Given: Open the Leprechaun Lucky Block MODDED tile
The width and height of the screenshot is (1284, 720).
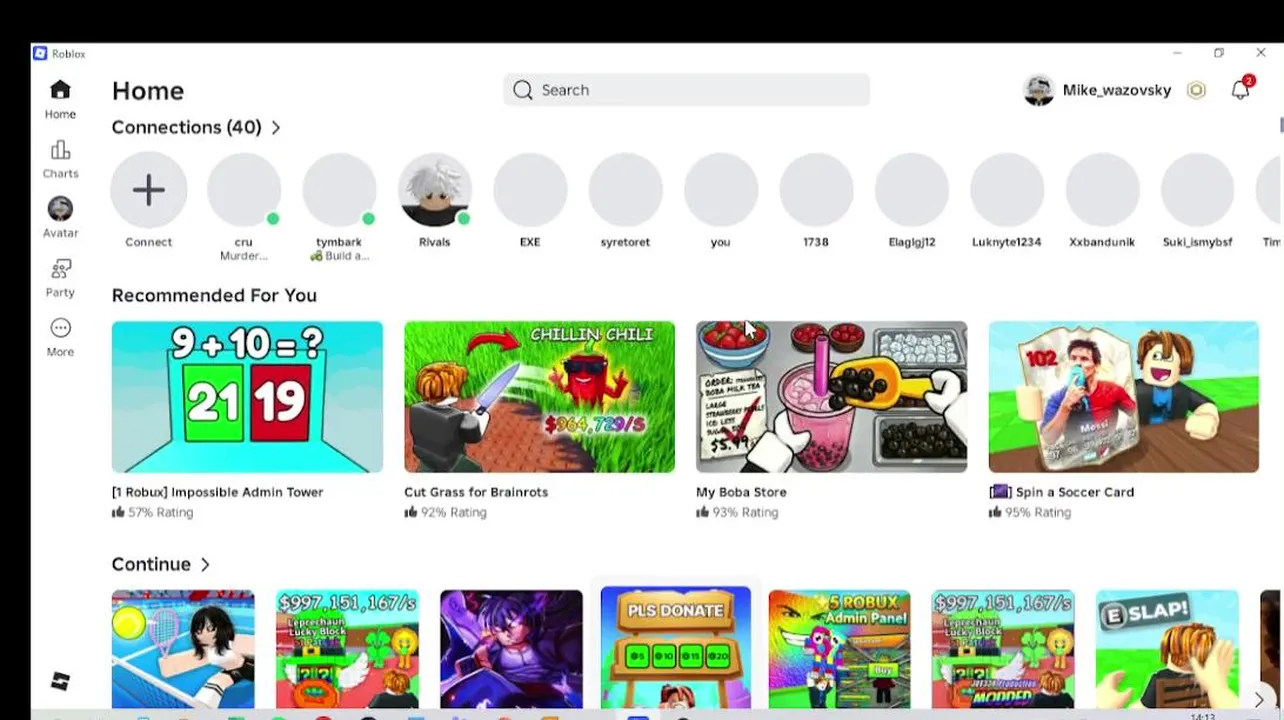Looking at the screenshot, I should click(1003, 649).
